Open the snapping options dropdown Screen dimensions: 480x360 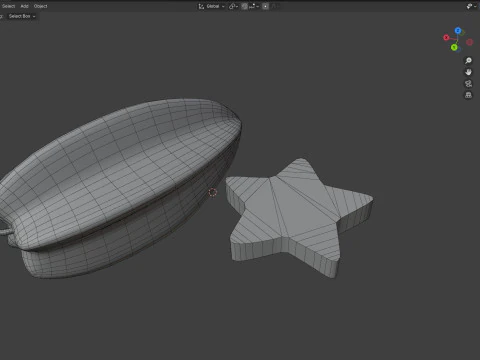(254, 6)
